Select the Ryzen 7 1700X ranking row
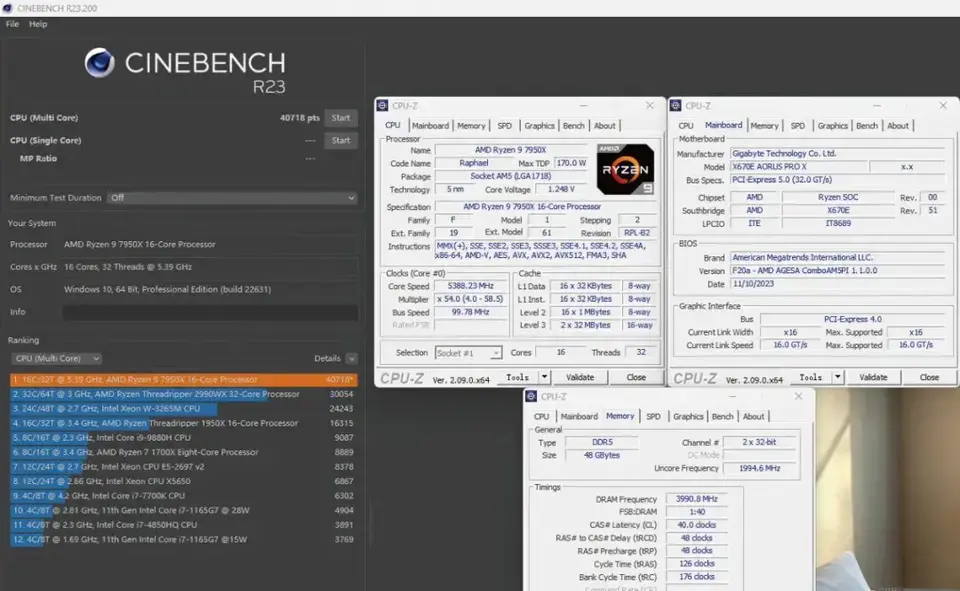Screen dimensions: 960x591 click(x=184, y=452)
